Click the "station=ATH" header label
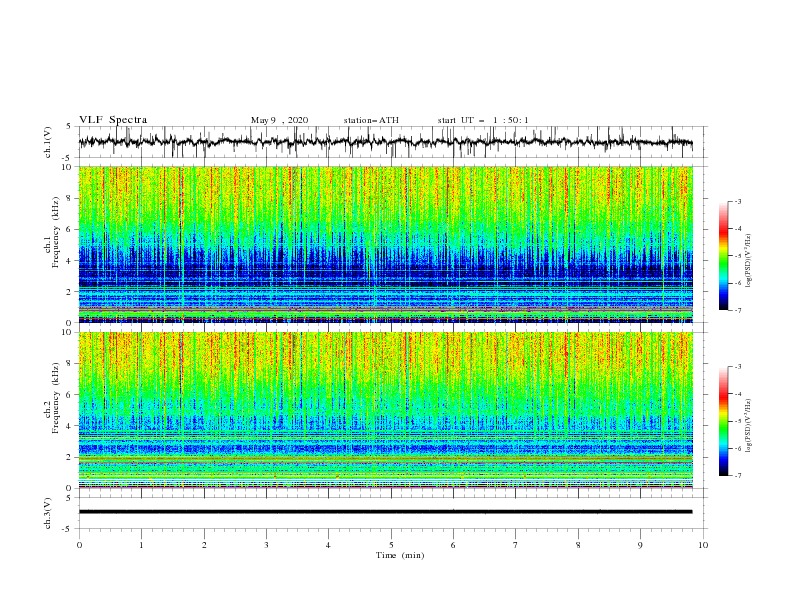Viewport: 792px width, 612px height. (371, 120)
